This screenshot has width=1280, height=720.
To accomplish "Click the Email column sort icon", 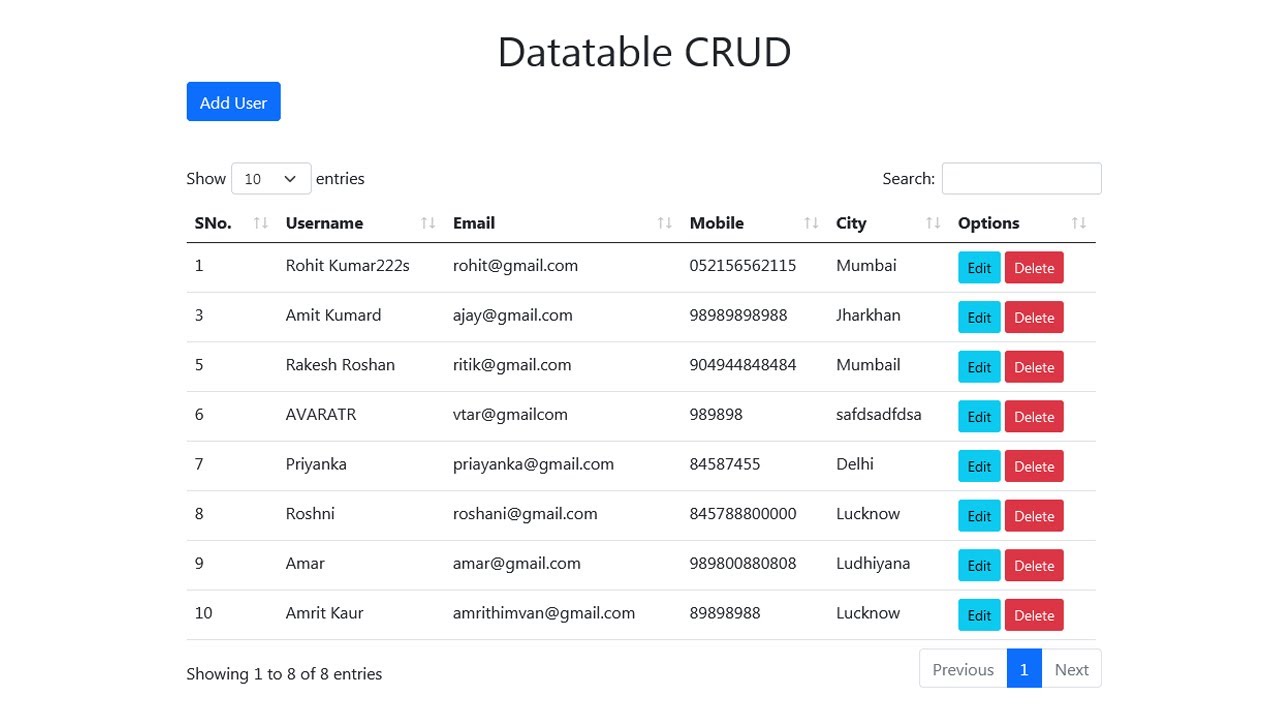I will tap(664, 223).
